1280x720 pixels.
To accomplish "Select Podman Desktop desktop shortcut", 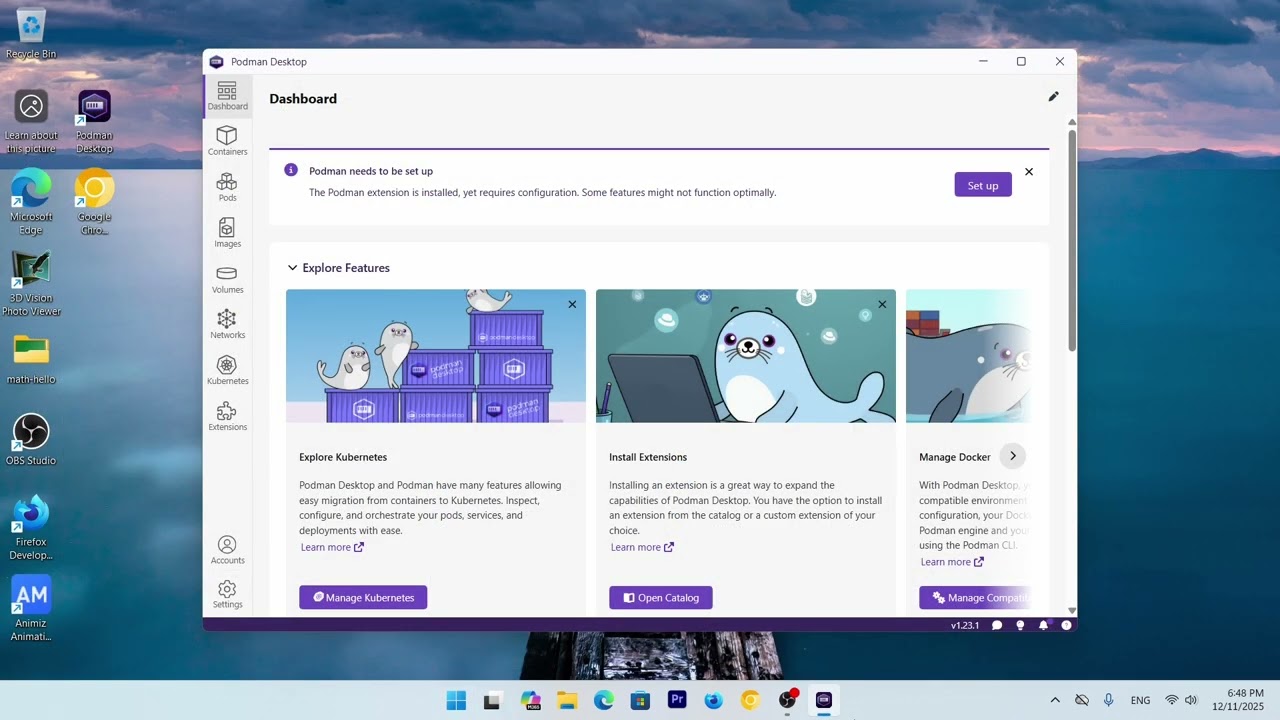I will 94,122.
